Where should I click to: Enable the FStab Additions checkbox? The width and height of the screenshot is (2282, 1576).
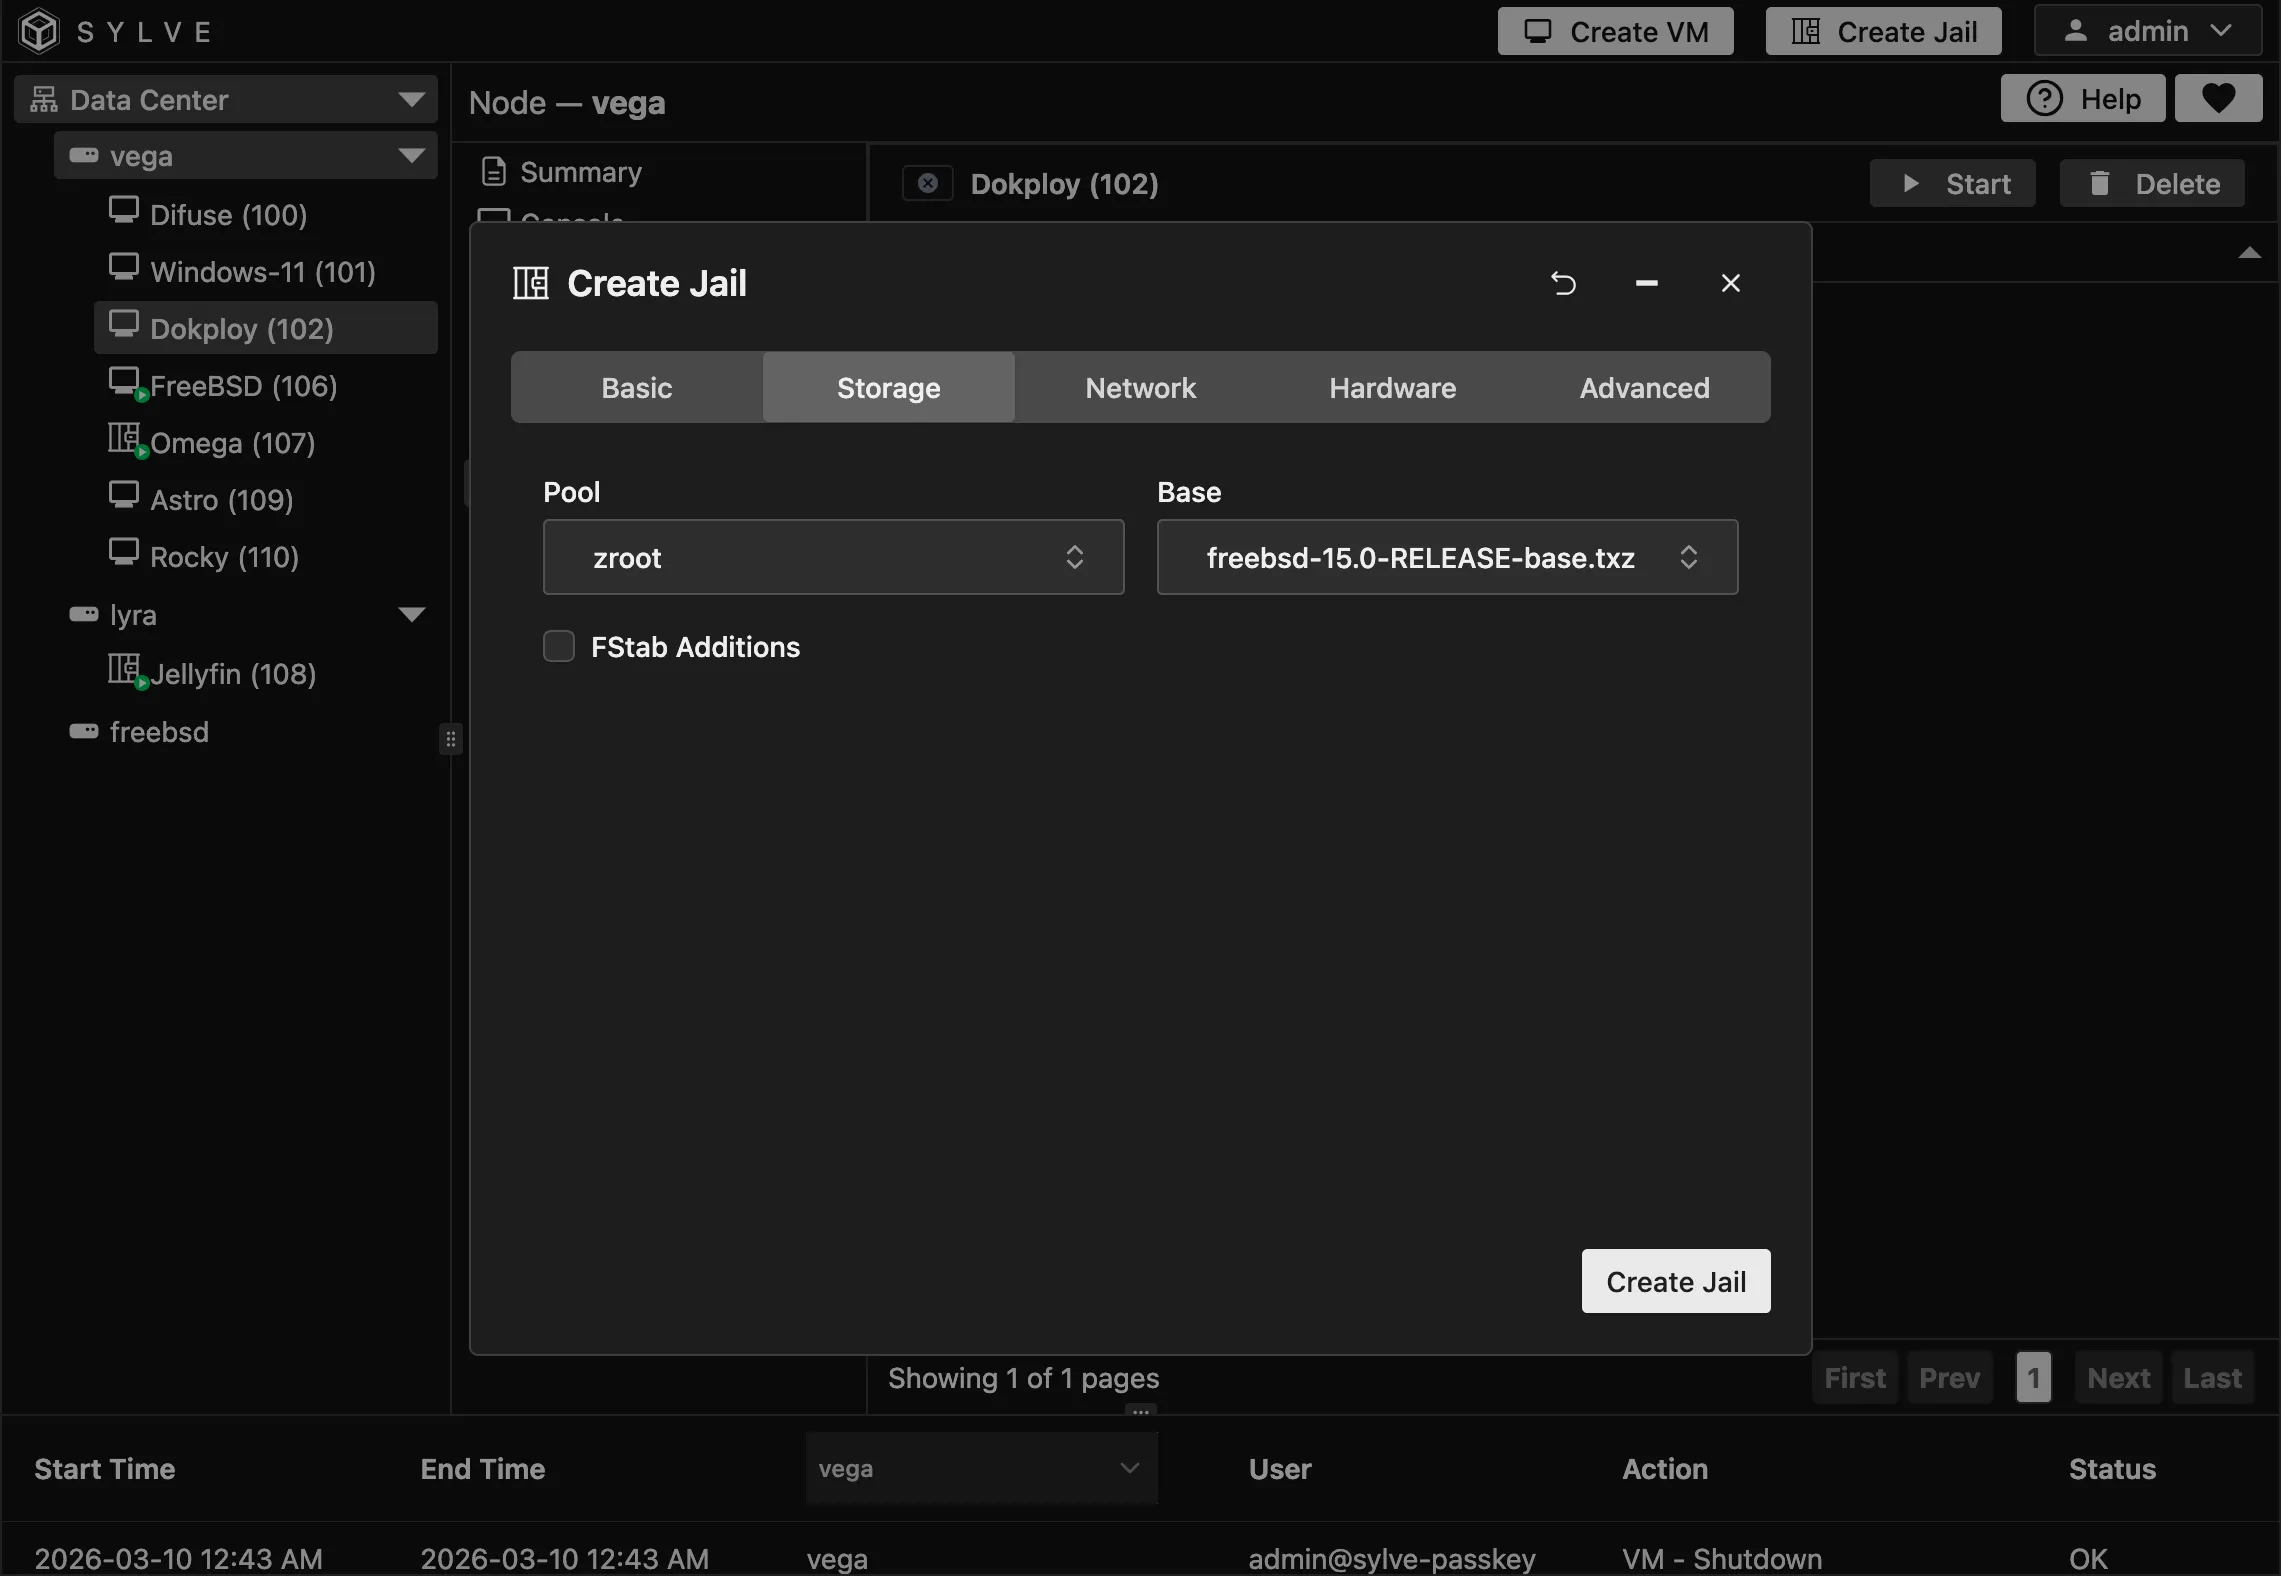(x=559, y=646)
